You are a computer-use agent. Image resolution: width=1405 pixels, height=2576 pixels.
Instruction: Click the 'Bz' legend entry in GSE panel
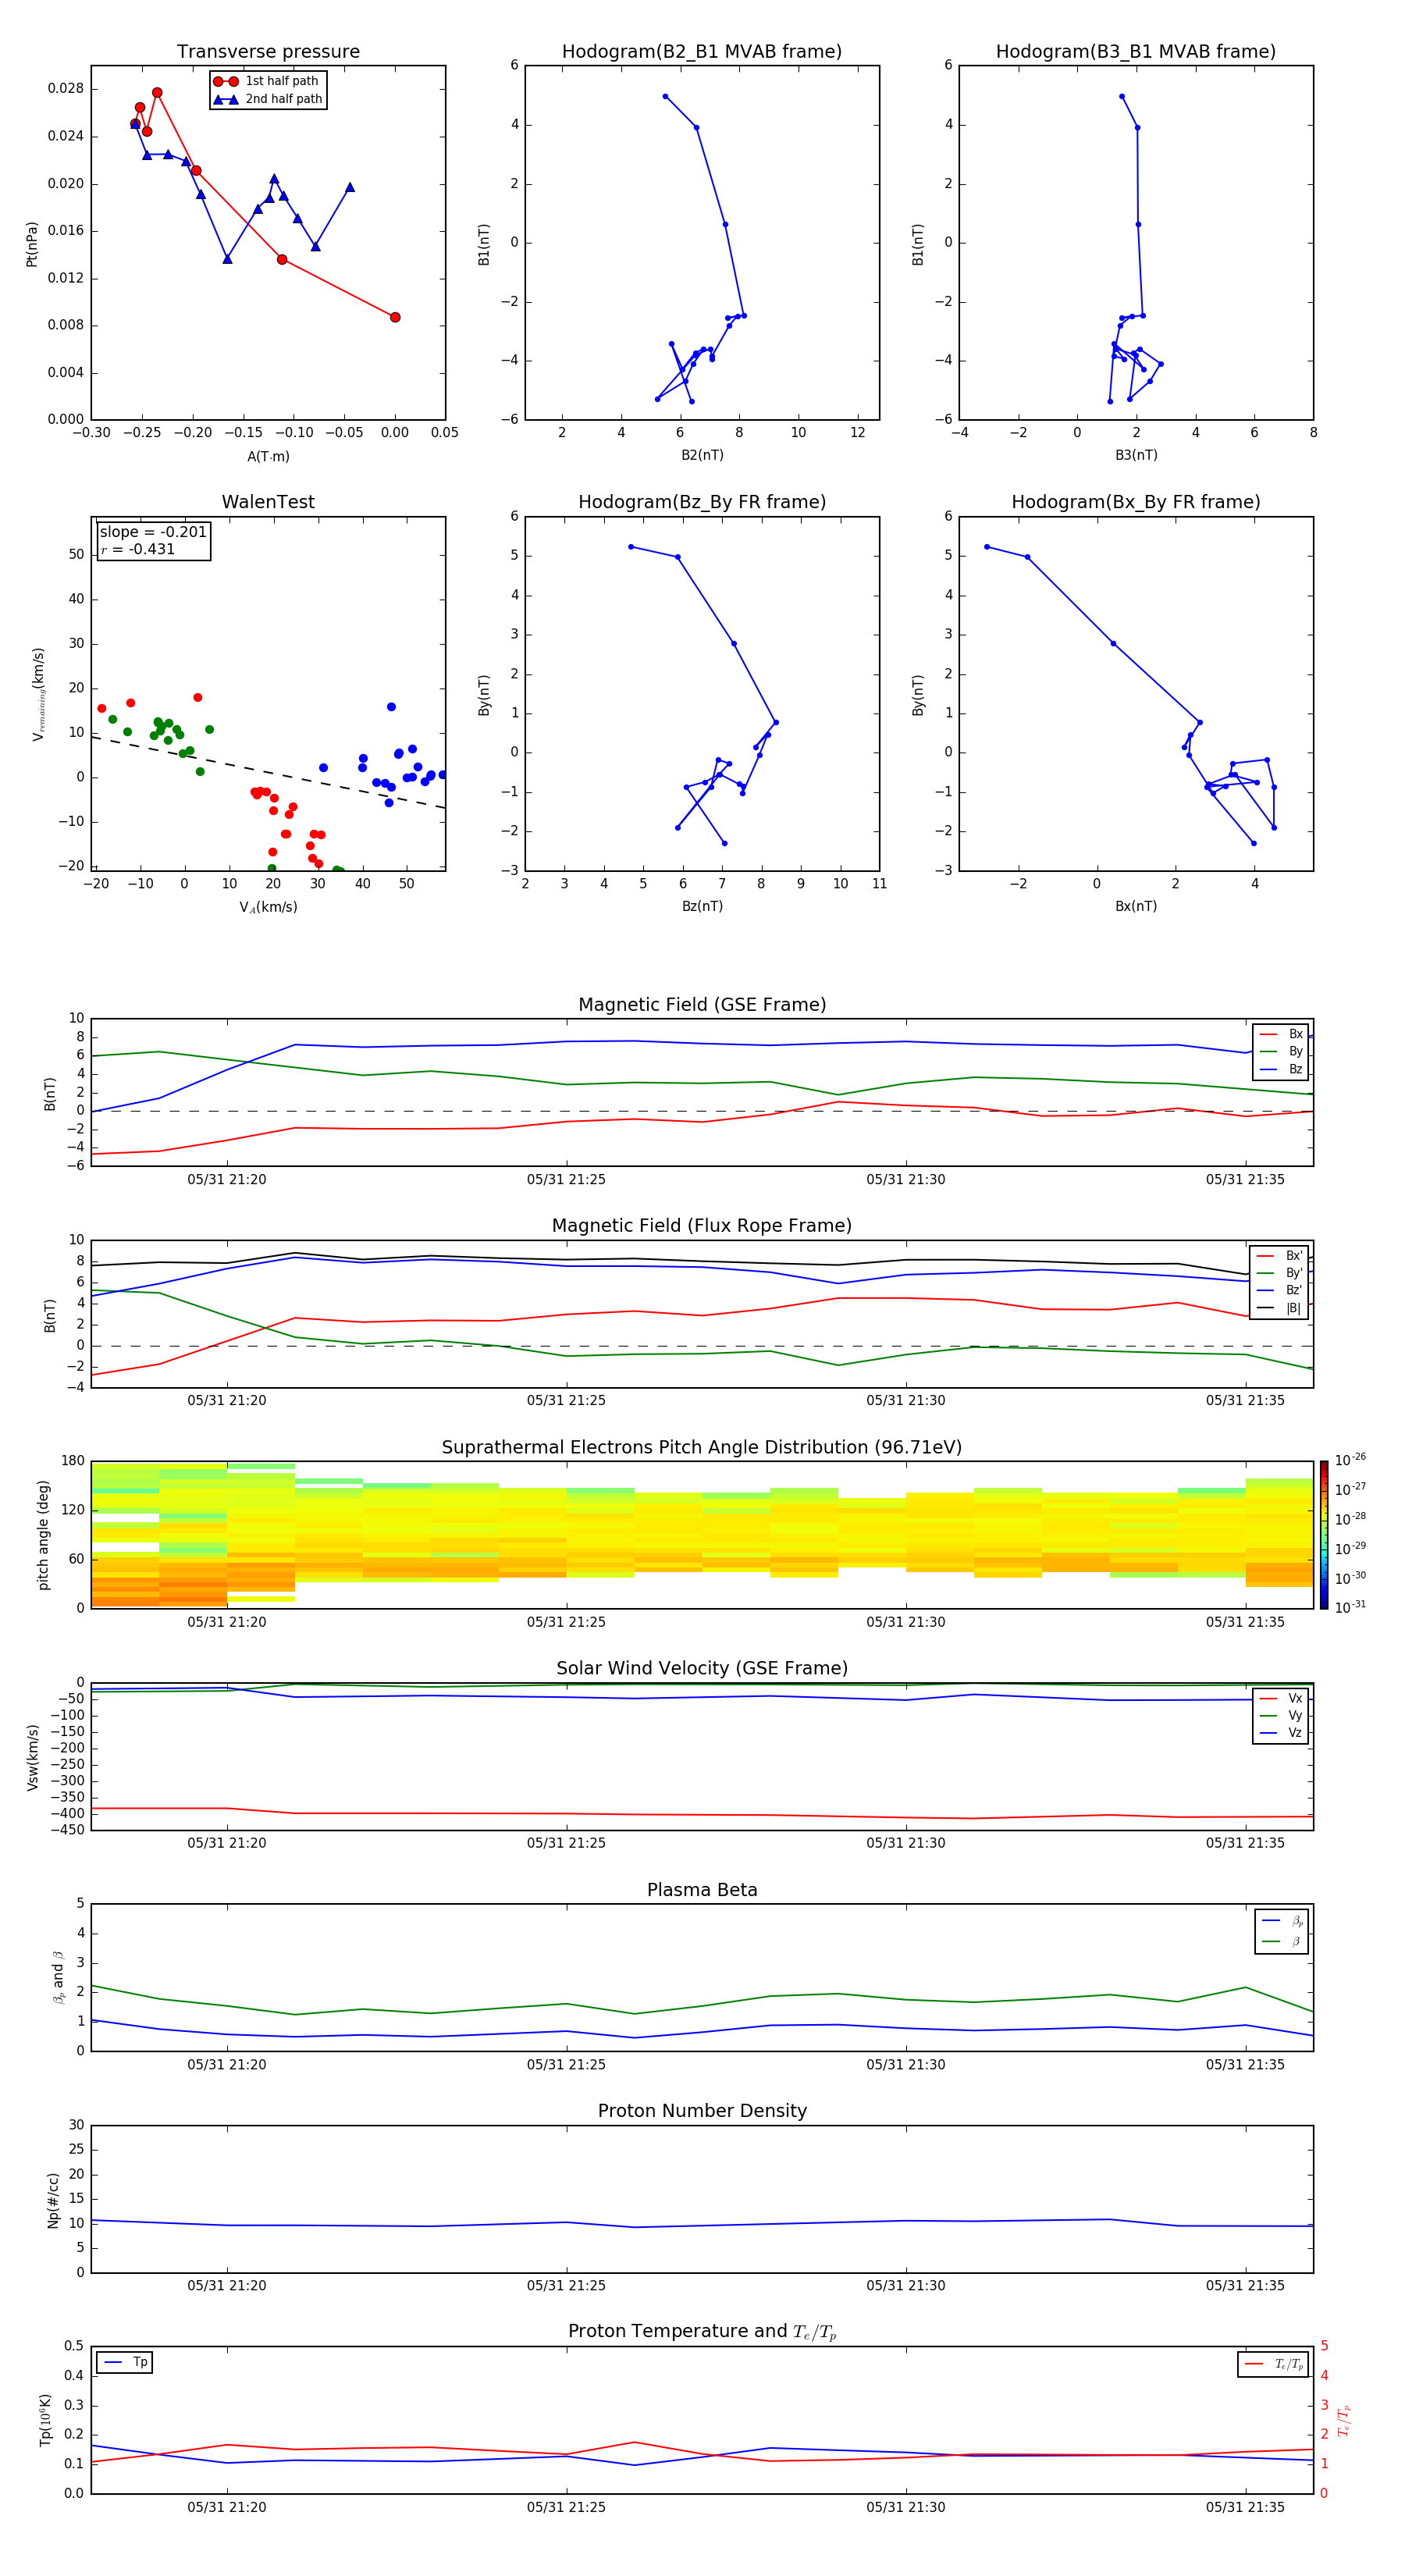pos(1281,1069)
